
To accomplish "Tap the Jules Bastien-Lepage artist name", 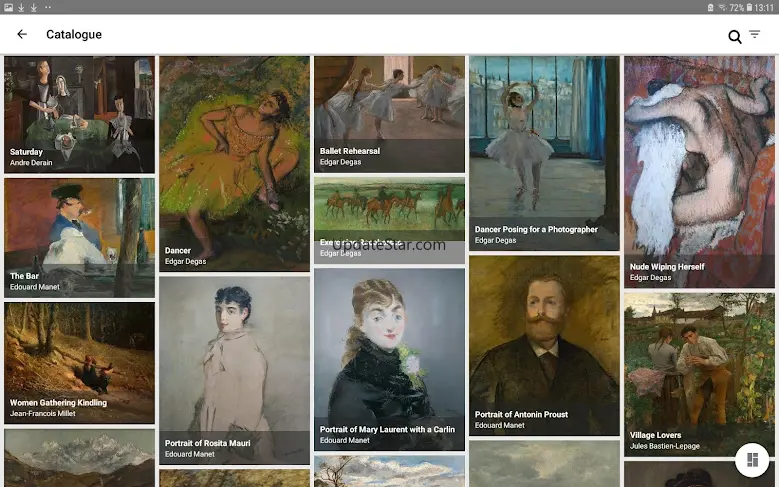I will 665,446.
